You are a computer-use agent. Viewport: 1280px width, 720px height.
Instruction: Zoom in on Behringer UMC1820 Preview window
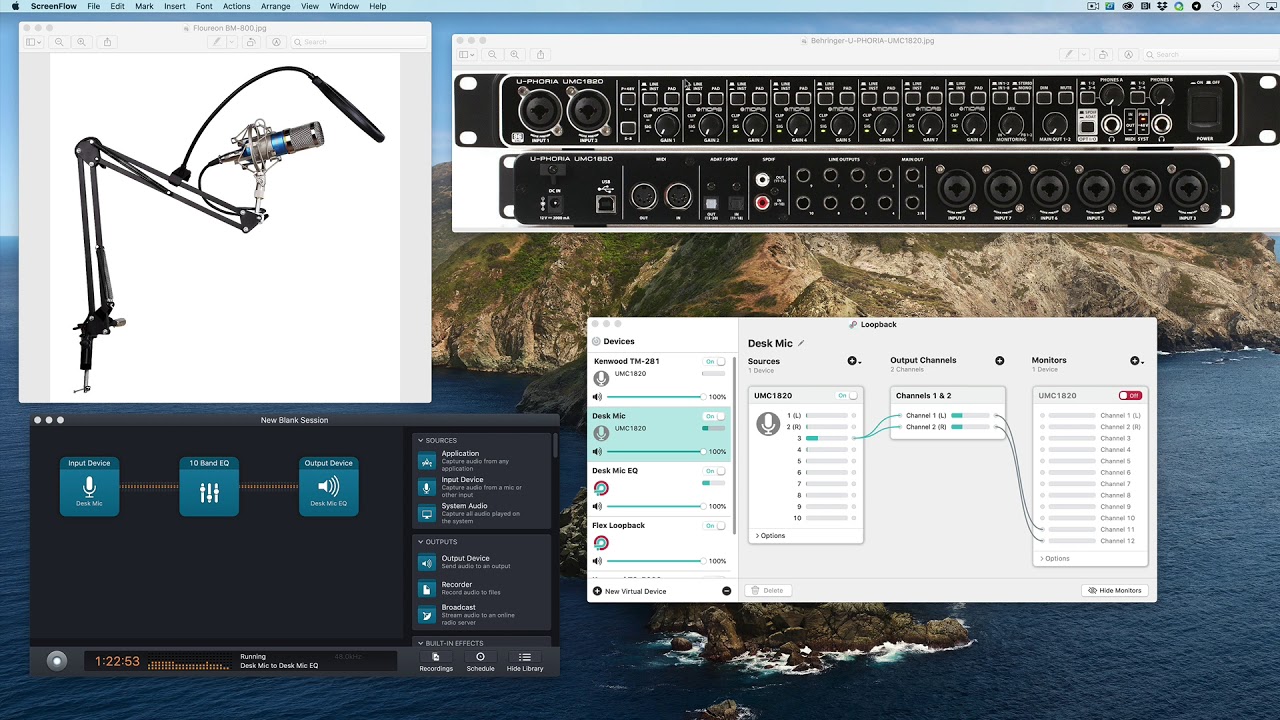pos(515,54)
